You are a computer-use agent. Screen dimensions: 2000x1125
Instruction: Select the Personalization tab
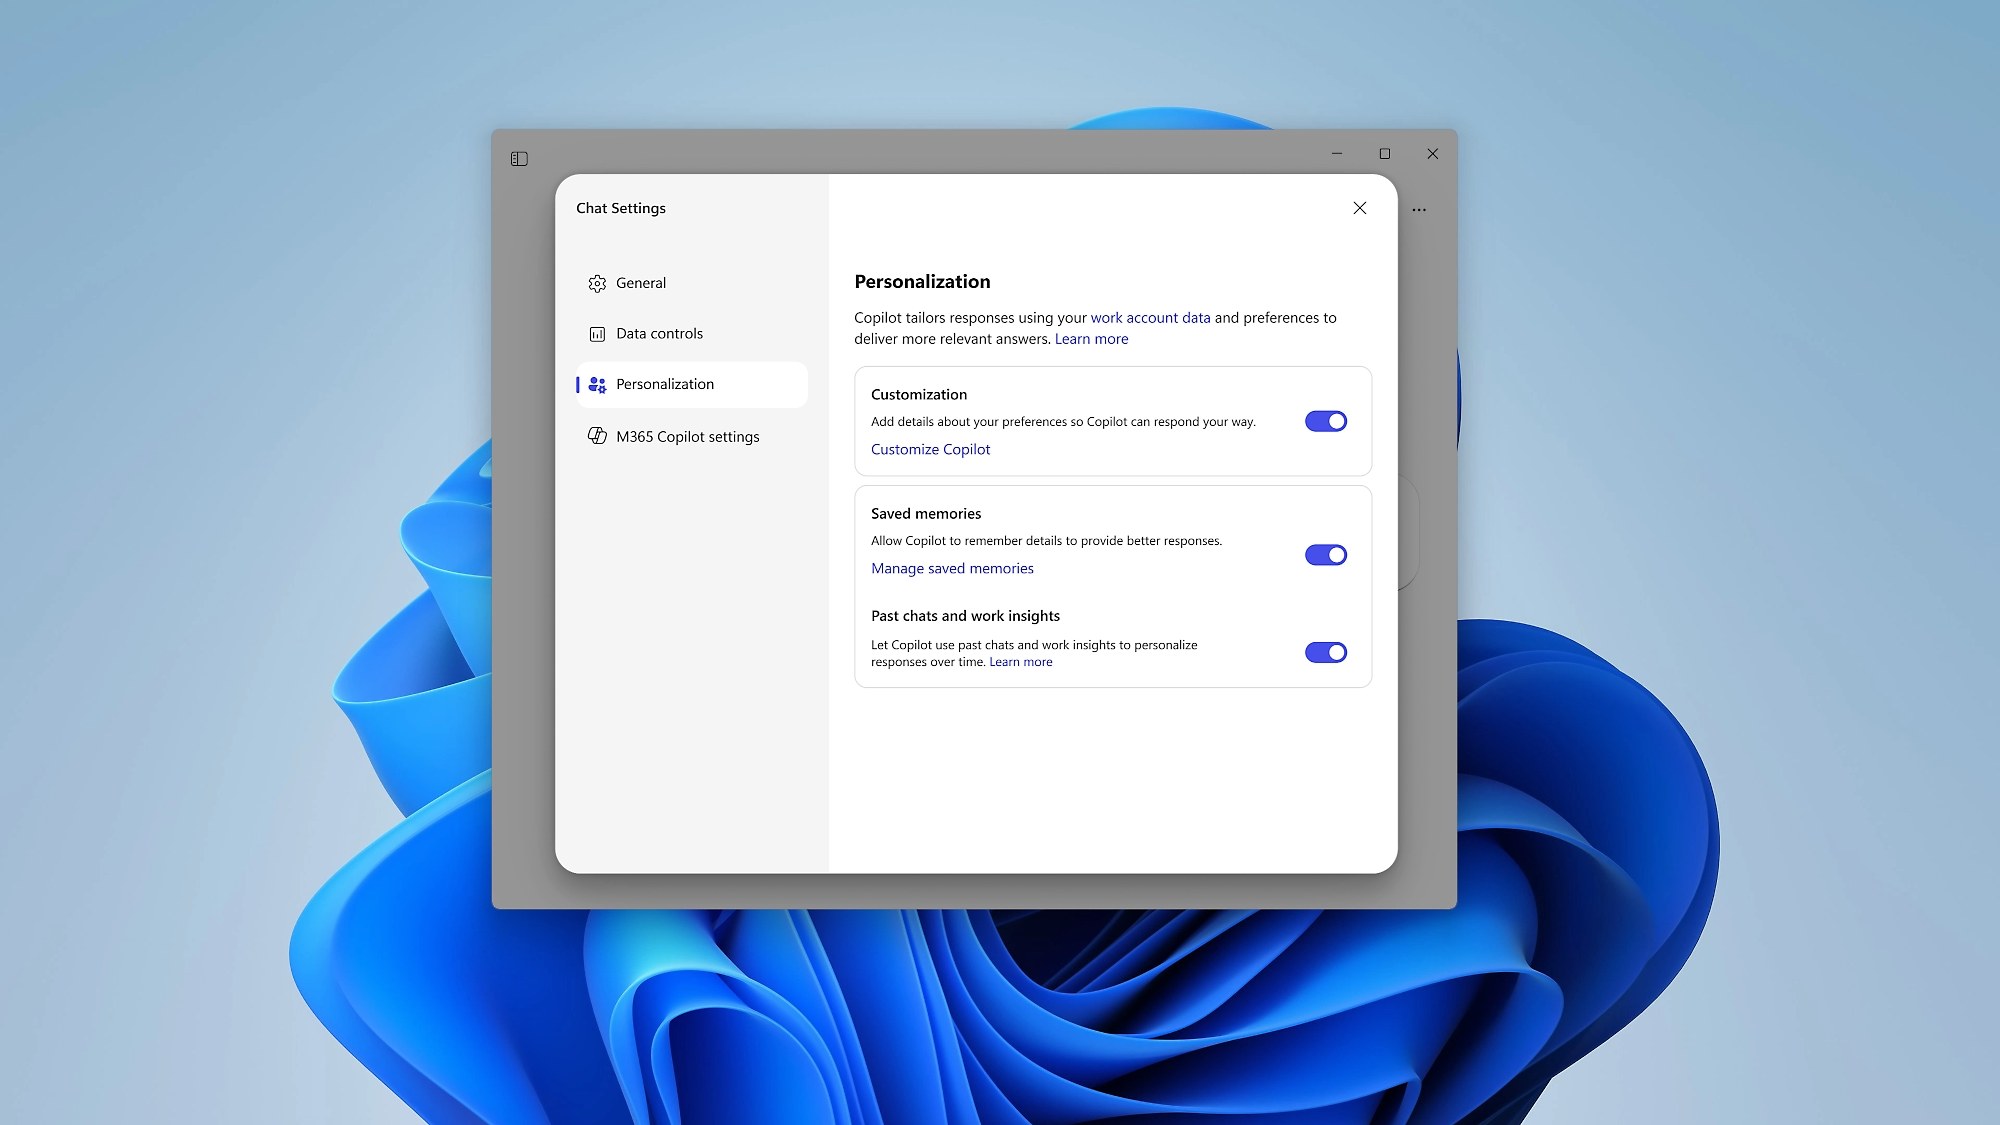(692, 385)
